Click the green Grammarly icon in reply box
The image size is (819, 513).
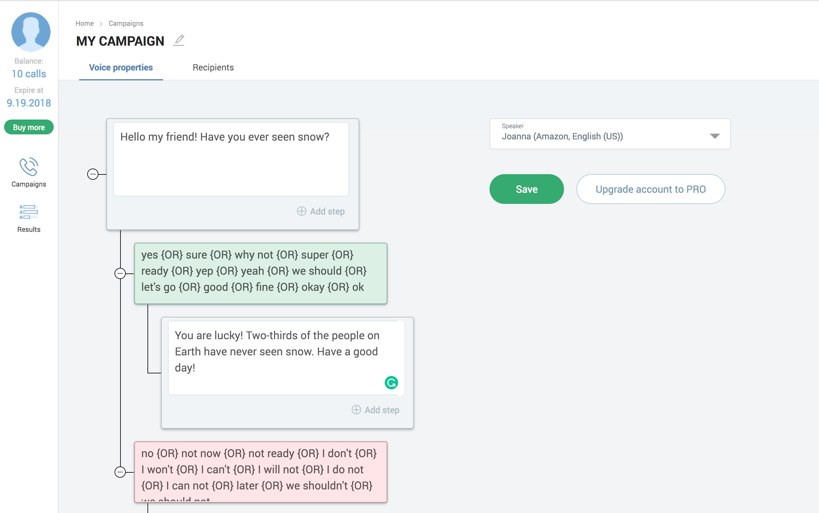[391, 383]
